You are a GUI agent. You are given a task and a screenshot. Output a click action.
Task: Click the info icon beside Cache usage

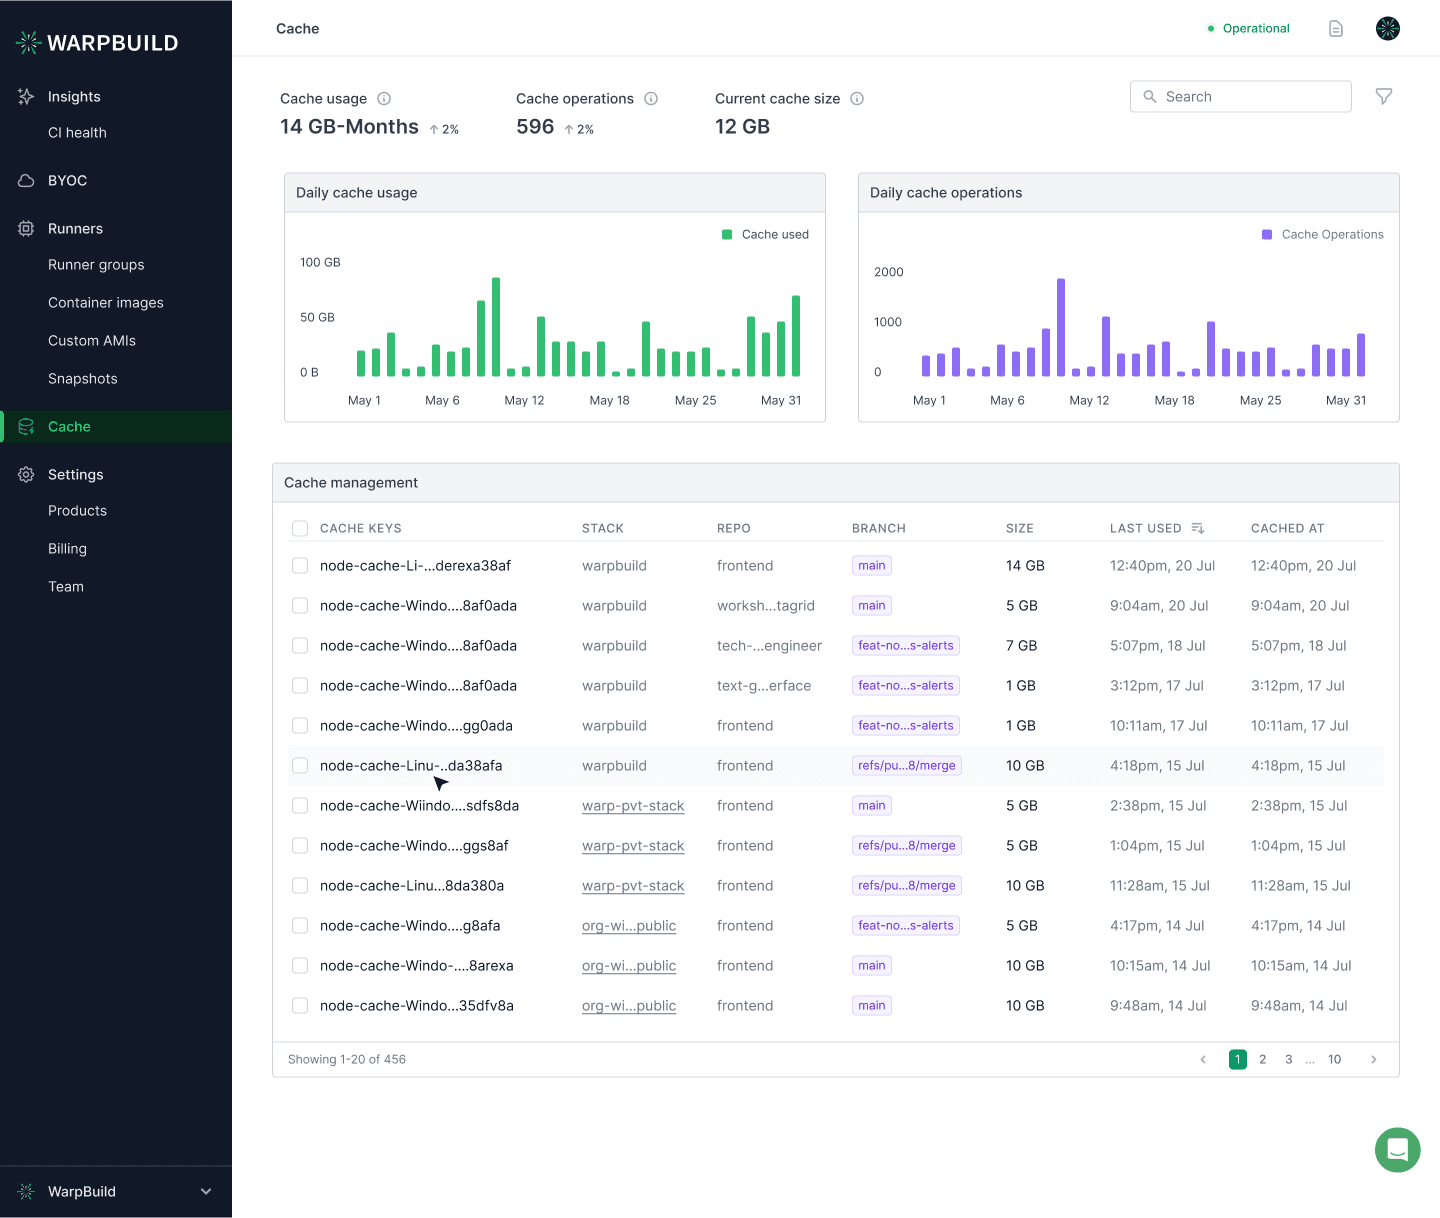click(384, 99)
